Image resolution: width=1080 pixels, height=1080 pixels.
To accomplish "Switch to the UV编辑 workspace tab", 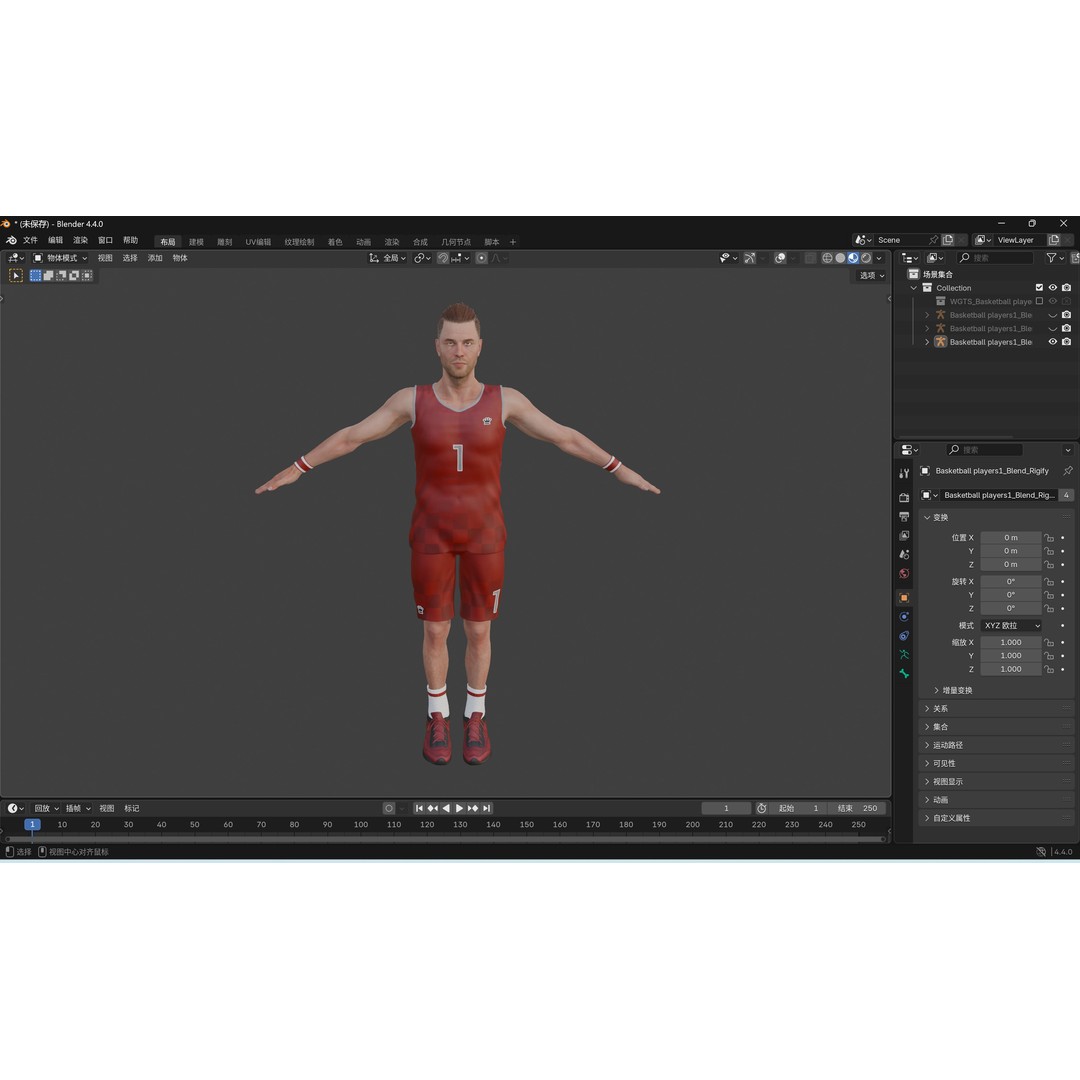I will point(258,242).
